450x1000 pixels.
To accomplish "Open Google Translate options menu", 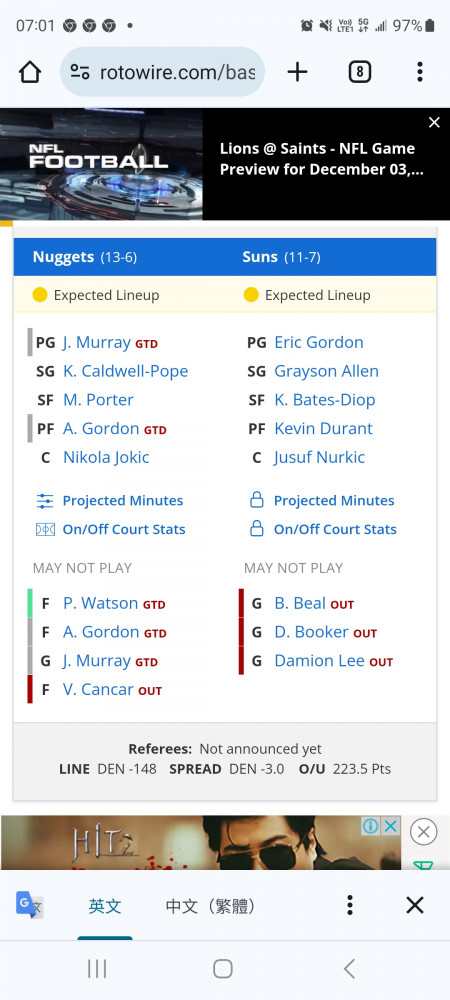I will point(349,905).
